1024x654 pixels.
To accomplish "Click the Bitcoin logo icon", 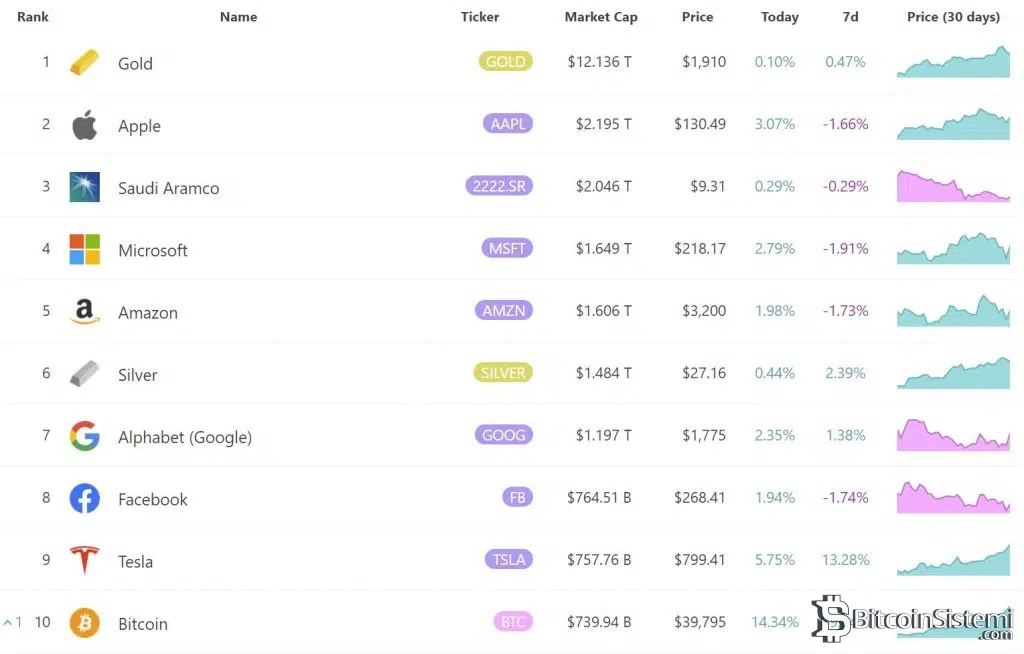I will 85,623.
